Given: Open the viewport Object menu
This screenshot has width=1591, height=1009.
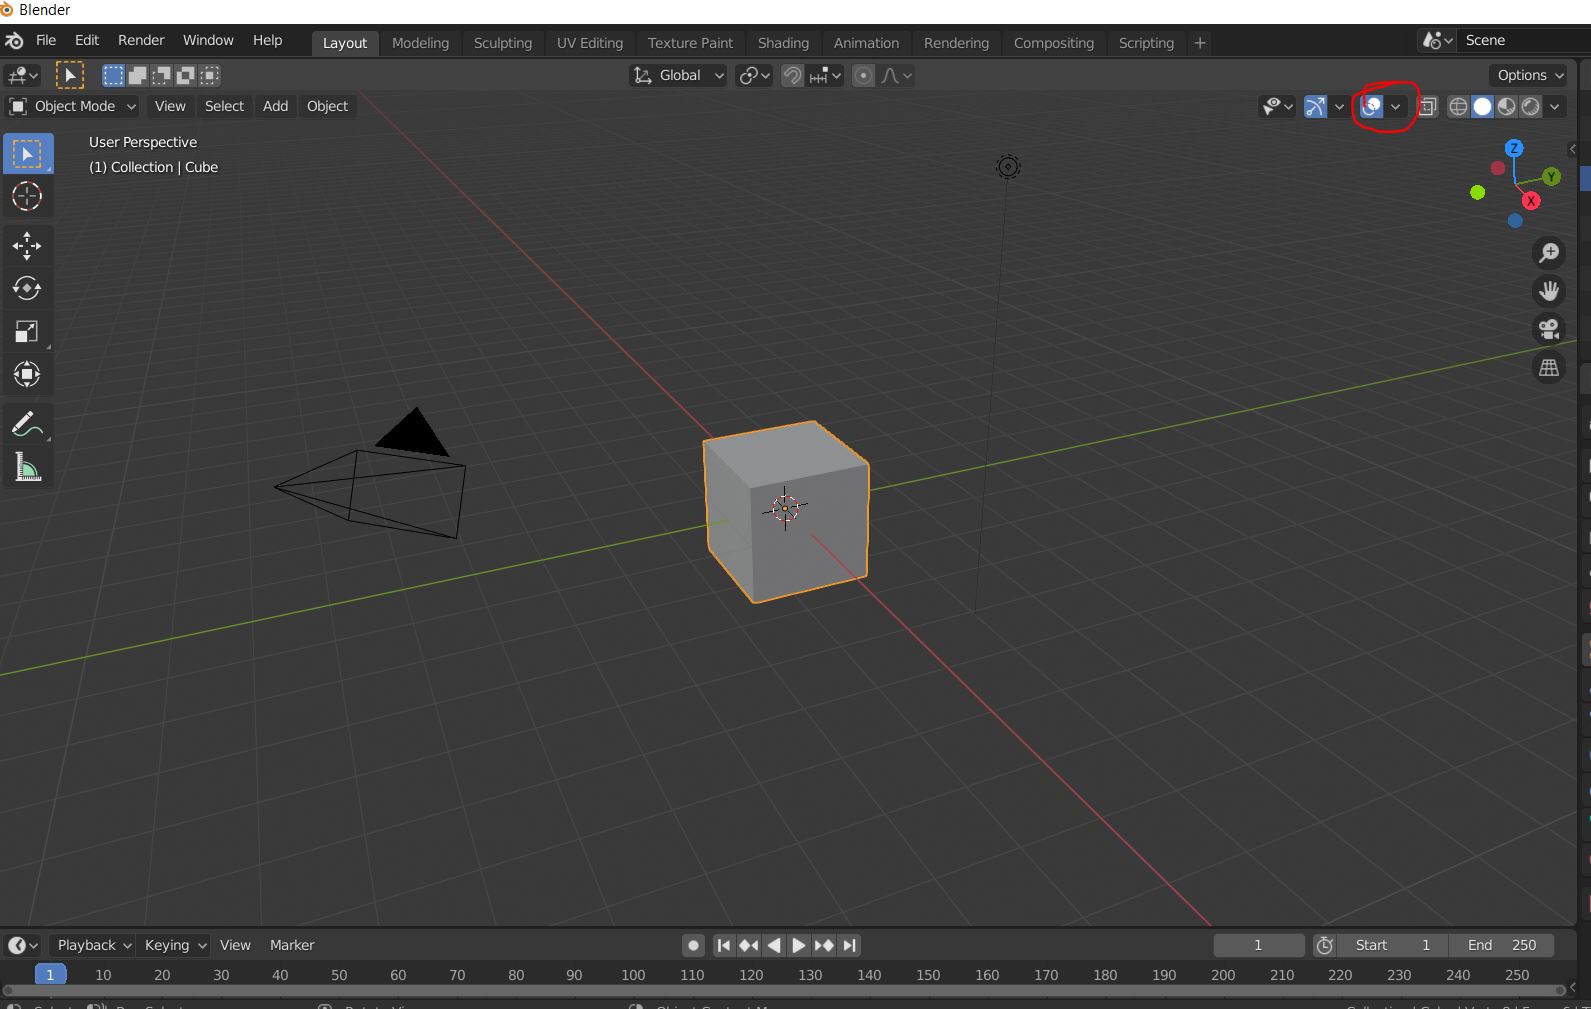Looking at the screenshot, I should pos(327,106).
